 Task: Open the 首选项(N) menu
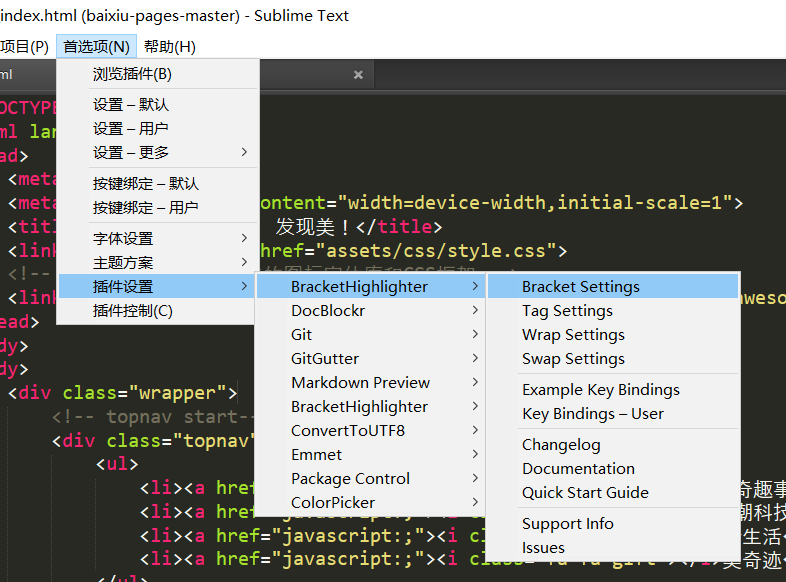(x=96, y=46)
